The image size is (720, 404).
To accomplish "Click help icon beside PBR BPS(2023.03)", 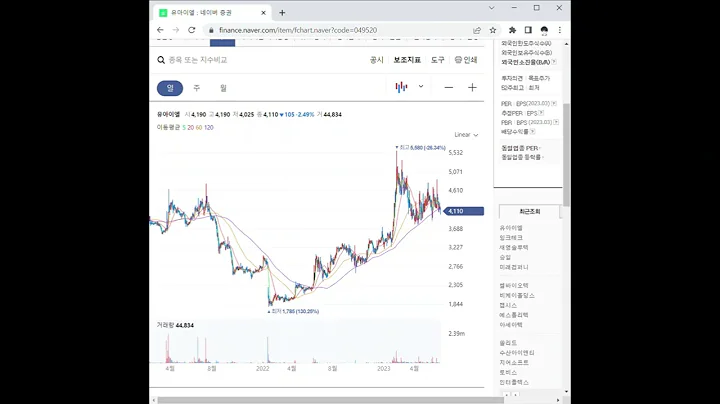I will 556,122.
